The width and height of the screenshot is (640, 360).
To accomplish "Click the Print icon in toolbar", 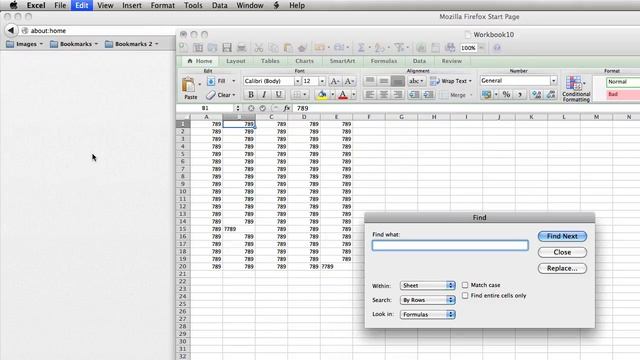I will (242, 48).
